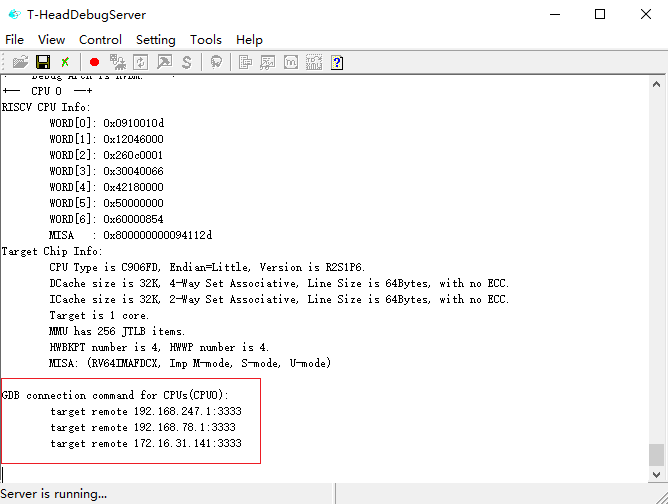Open the View menu
The width and height of the screenshot is (668, 504).
(x=51, y=39)
